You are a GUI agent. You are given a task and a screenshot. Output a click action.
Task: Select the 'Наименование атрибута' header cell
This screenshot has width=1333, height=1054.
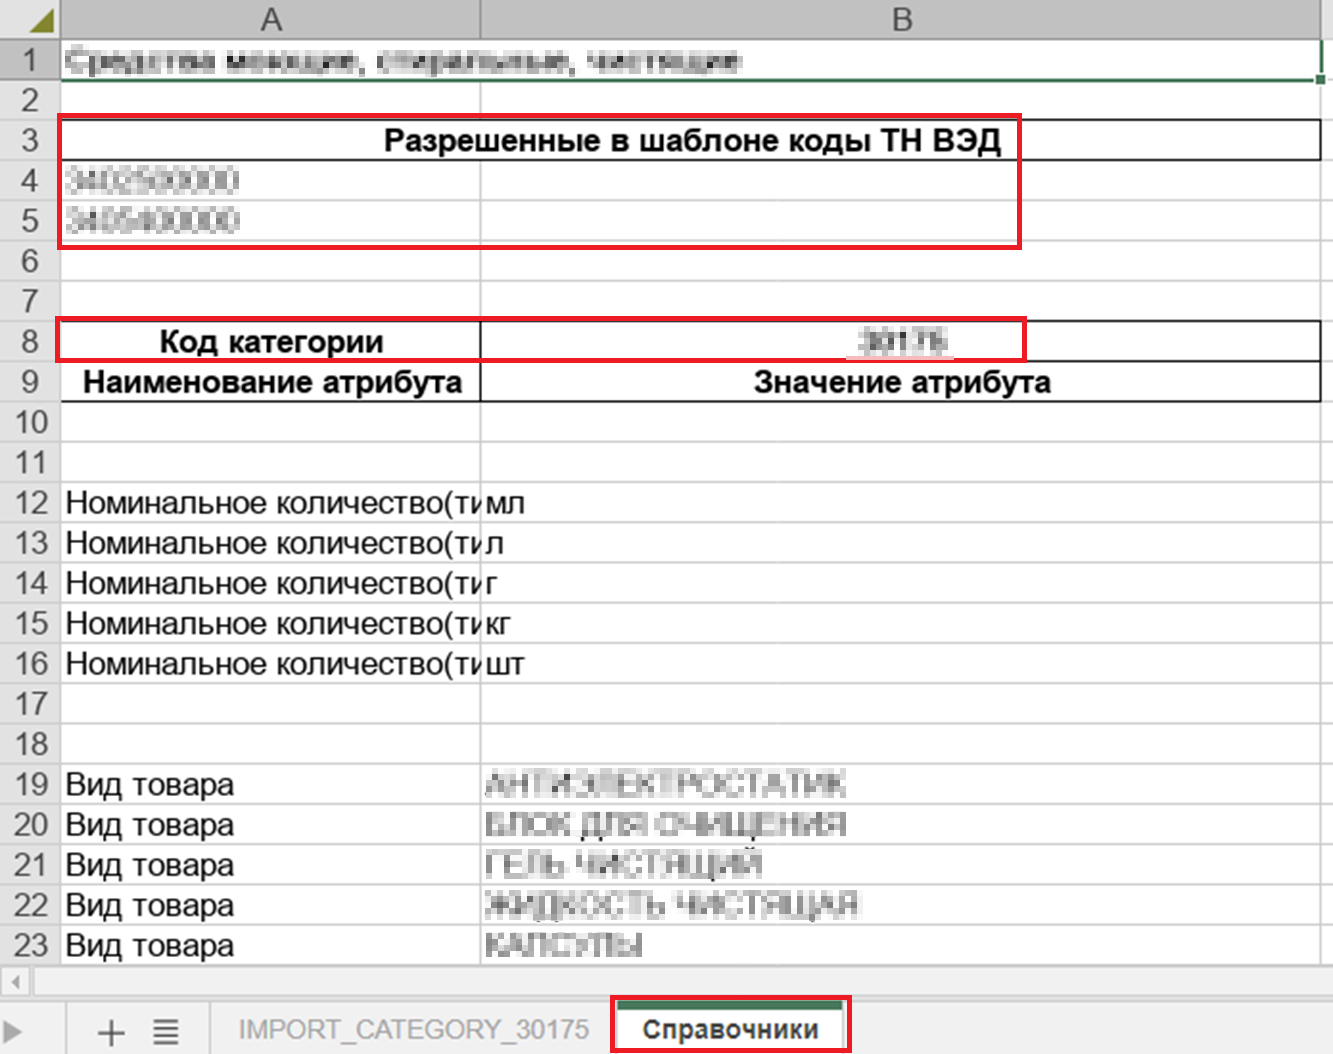point(271,382)
